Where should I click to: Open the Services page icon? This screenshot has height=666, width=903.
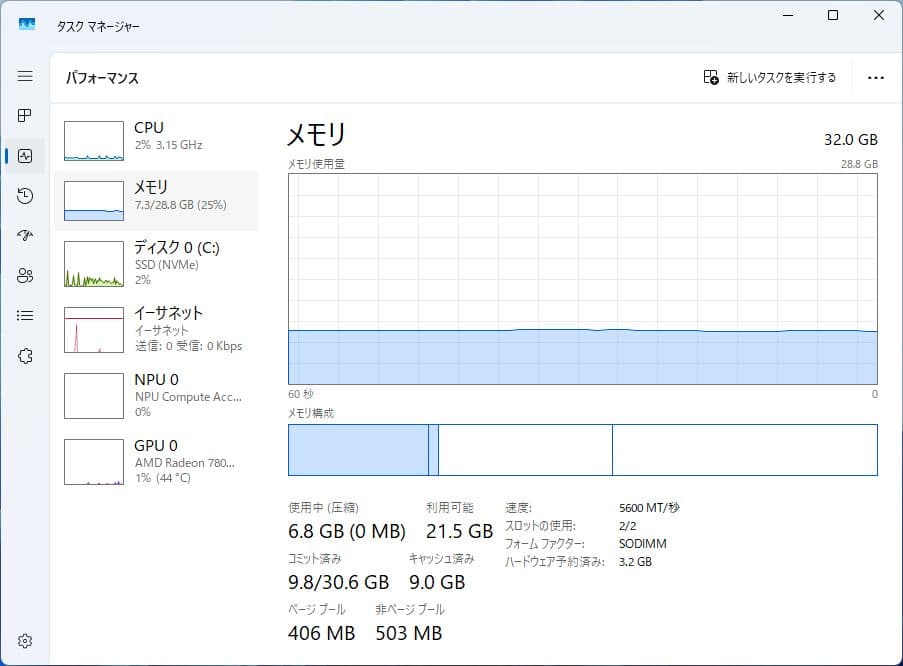point(25,355)
